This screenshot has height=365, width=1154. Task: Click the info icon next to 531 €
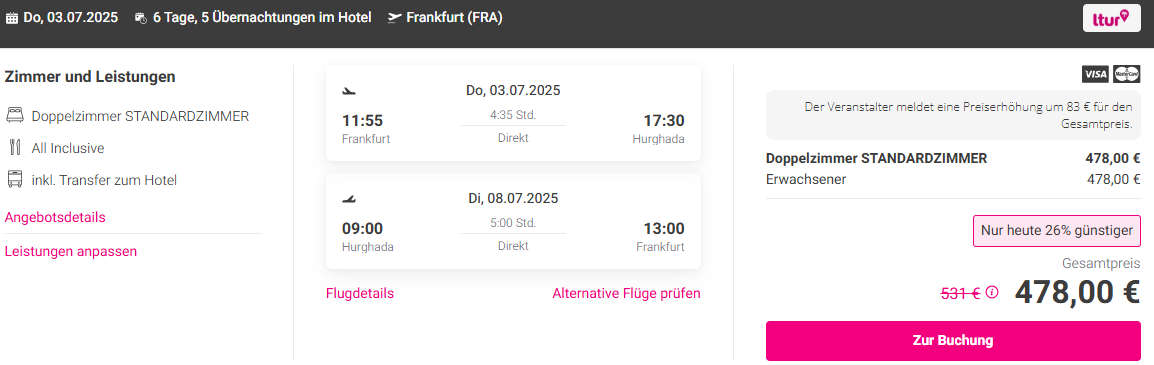(x=992, y=292)
